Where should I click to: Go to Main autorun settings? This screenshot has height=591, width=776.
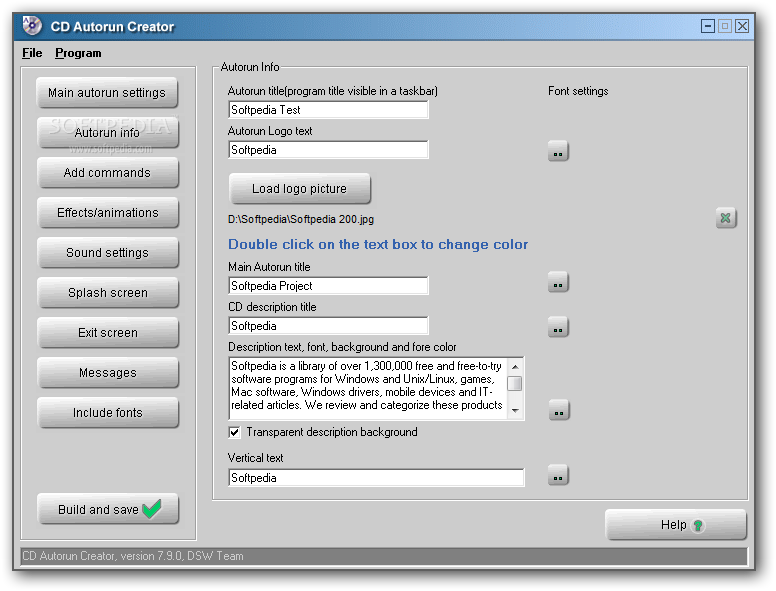(x=107, y=93)
